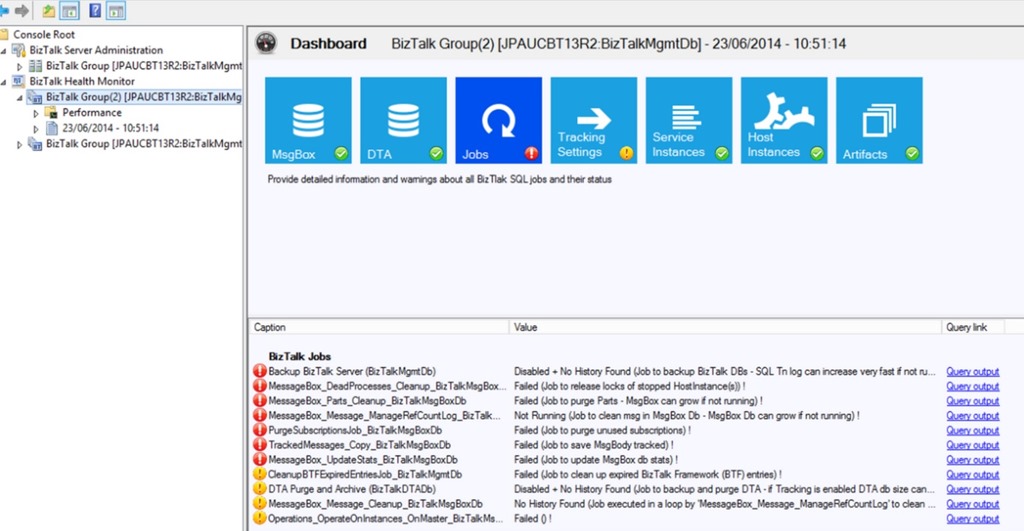The height and width of the screenshot is (531, 1024).
Task: Click value 'Failed (Job to update MsgBox db stats) !'
Action: click(596, 459)
